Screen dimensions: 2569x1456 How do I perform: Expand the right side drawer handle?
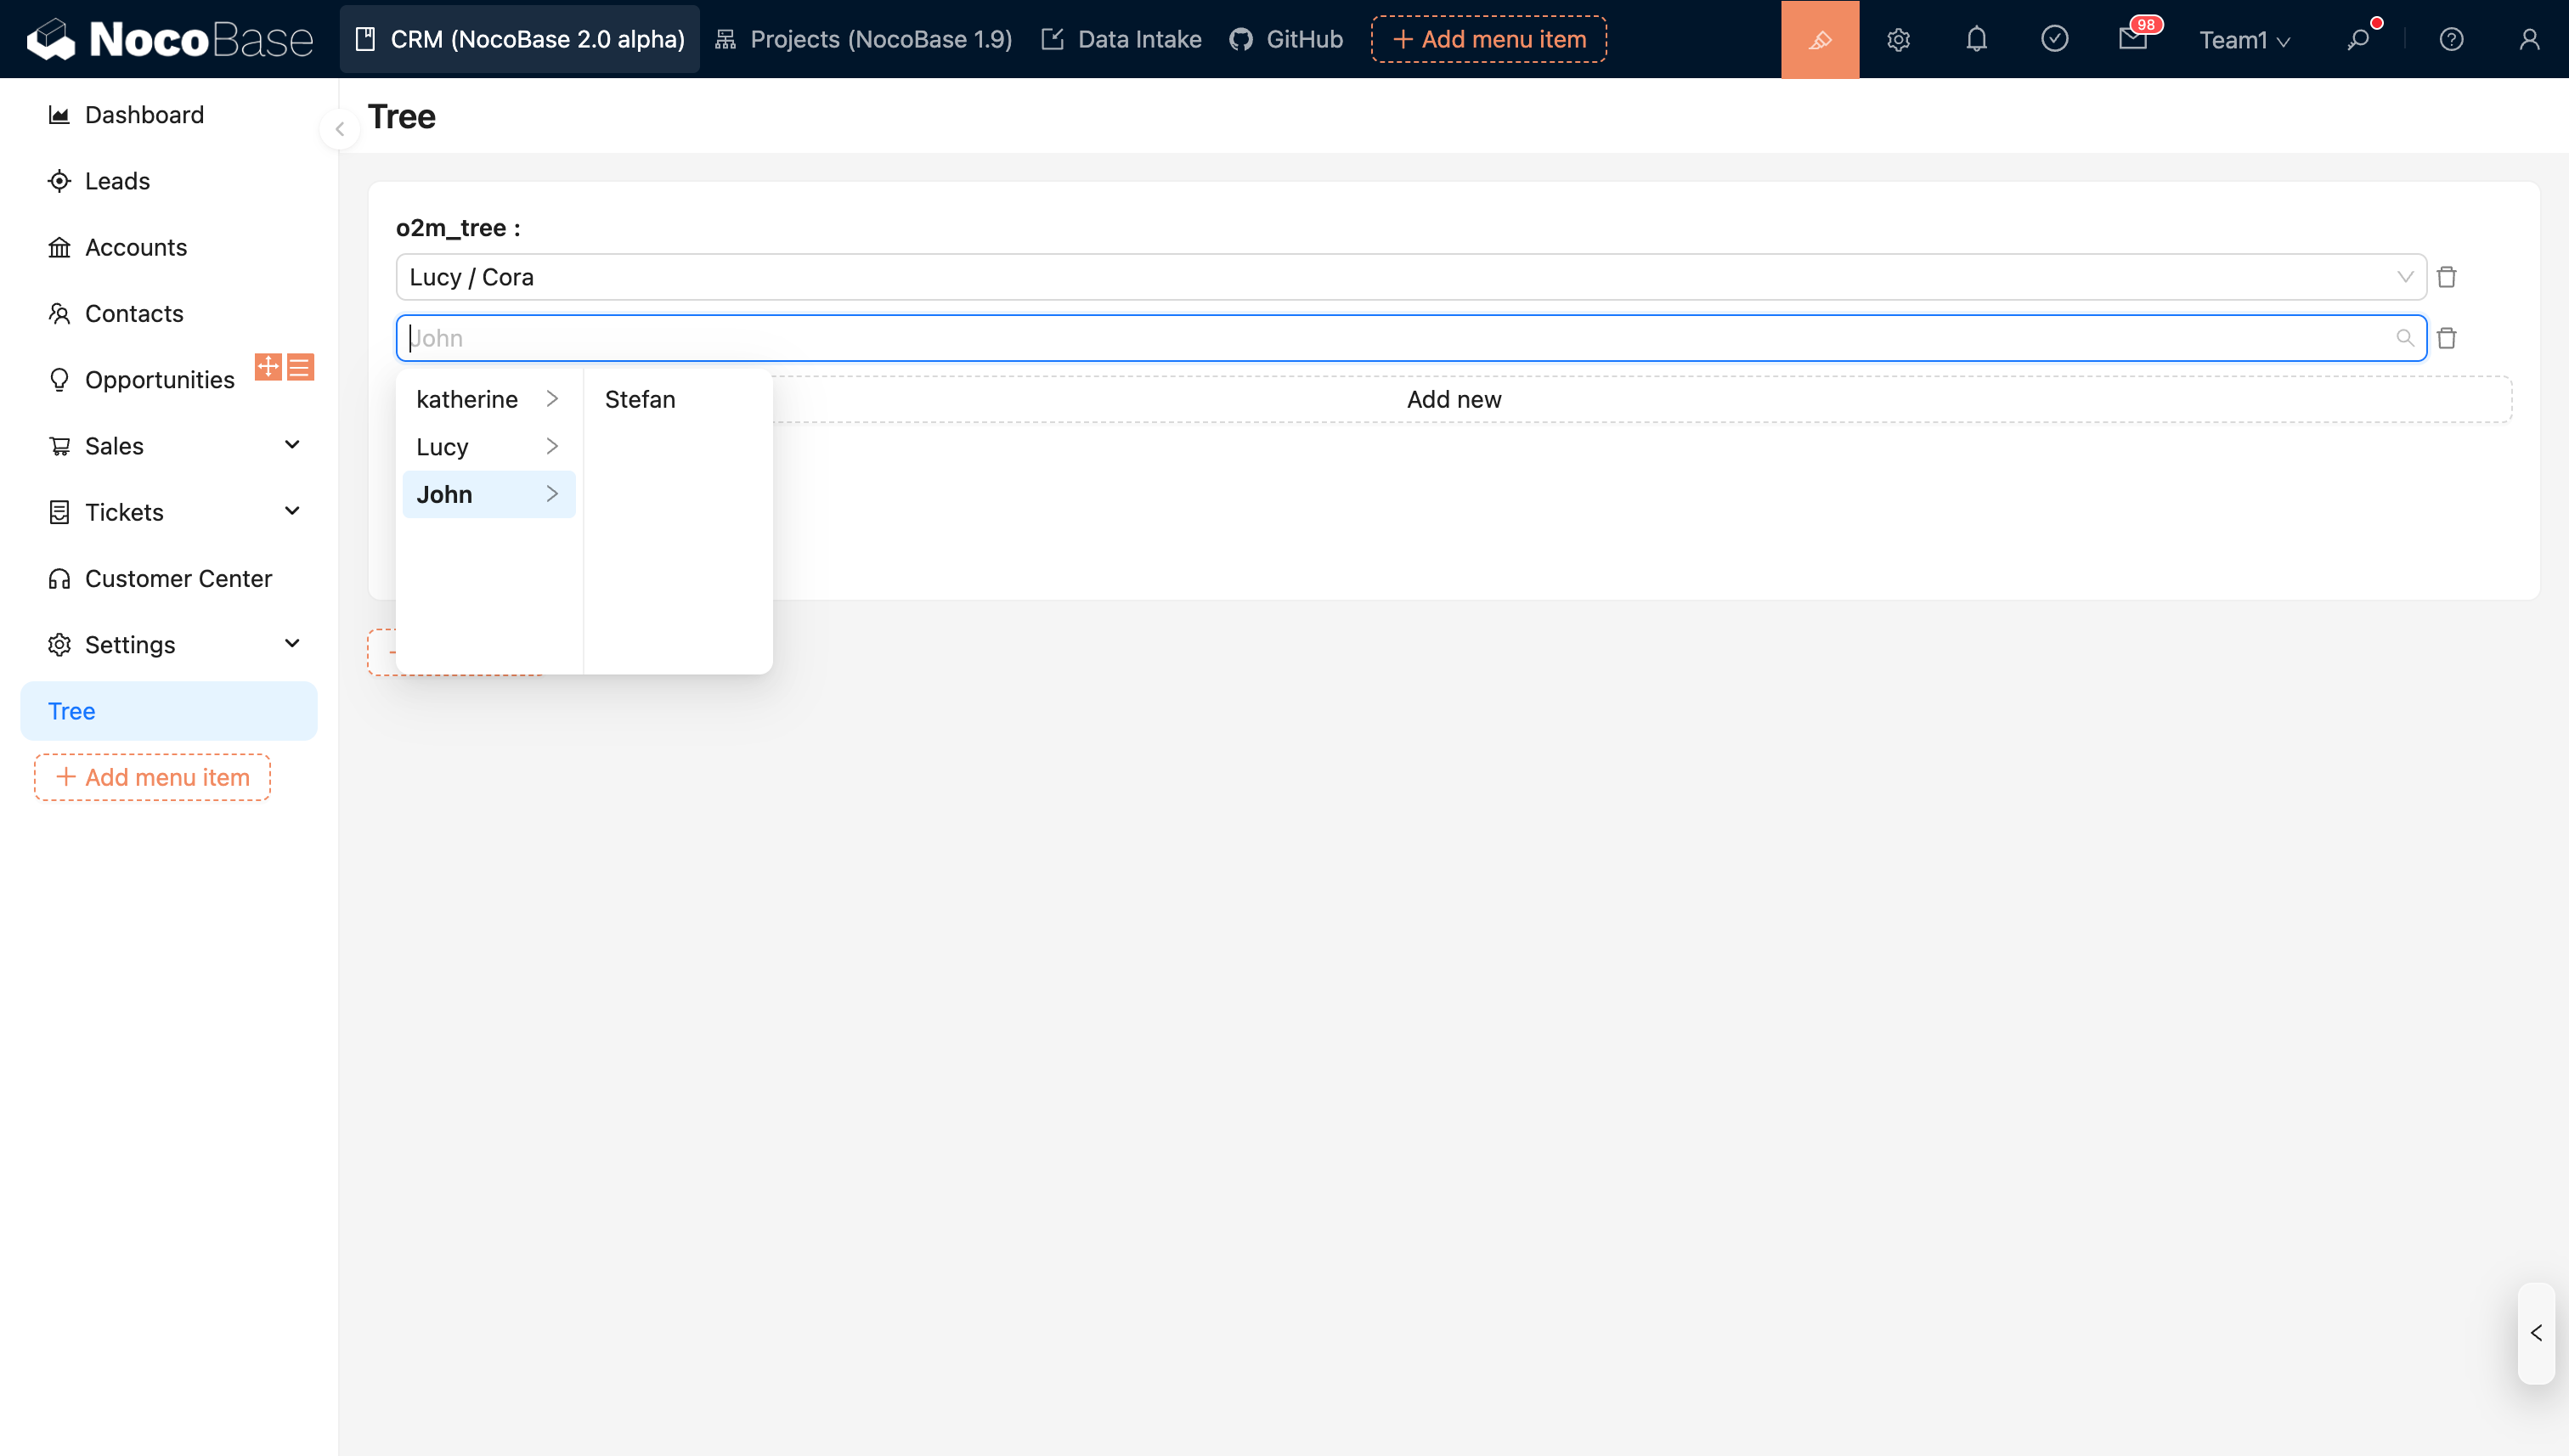click(x=2535, y=1332)
